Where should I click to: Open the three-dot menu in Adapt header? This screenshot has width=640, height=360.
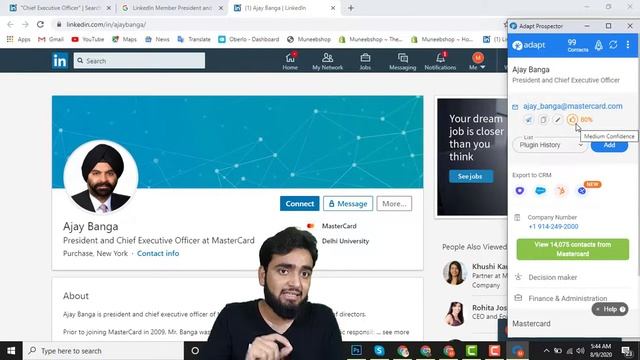tap(628, 45)
